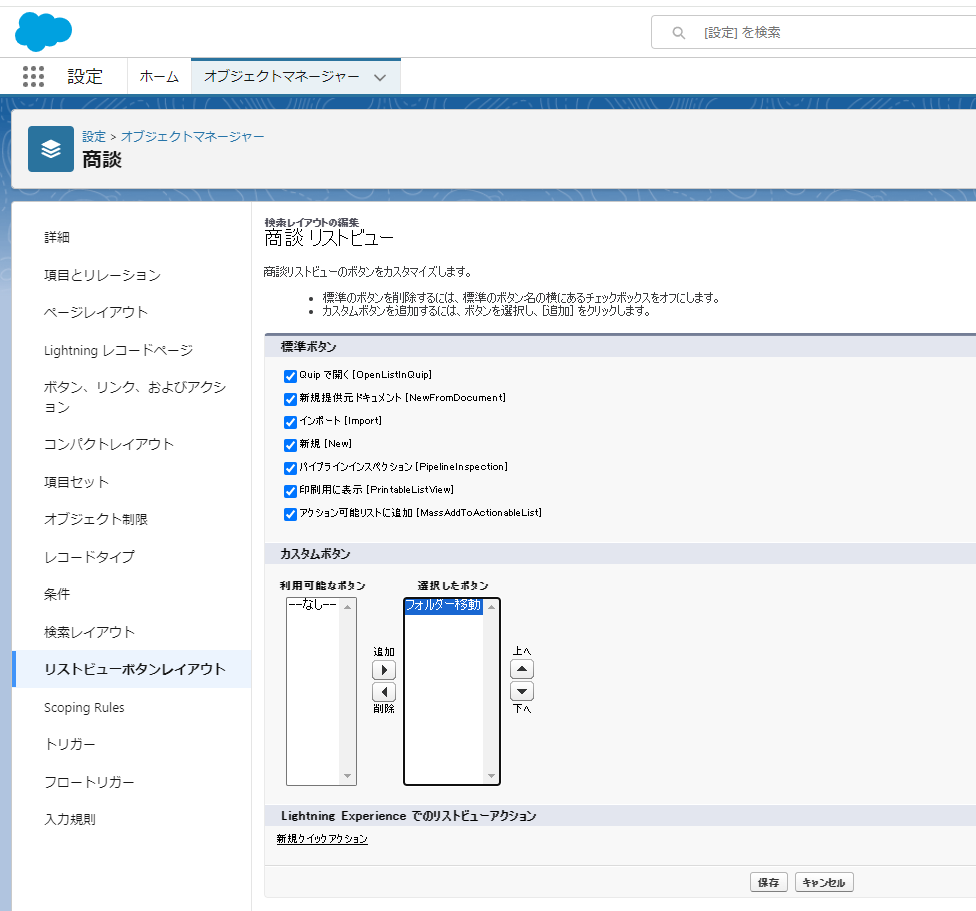The width and height of the screenshot is (976, 911).
Task: Click the オブジェクトマネージャー breadcrumb link
Action: pyautogui.click(x=192, y=136)
